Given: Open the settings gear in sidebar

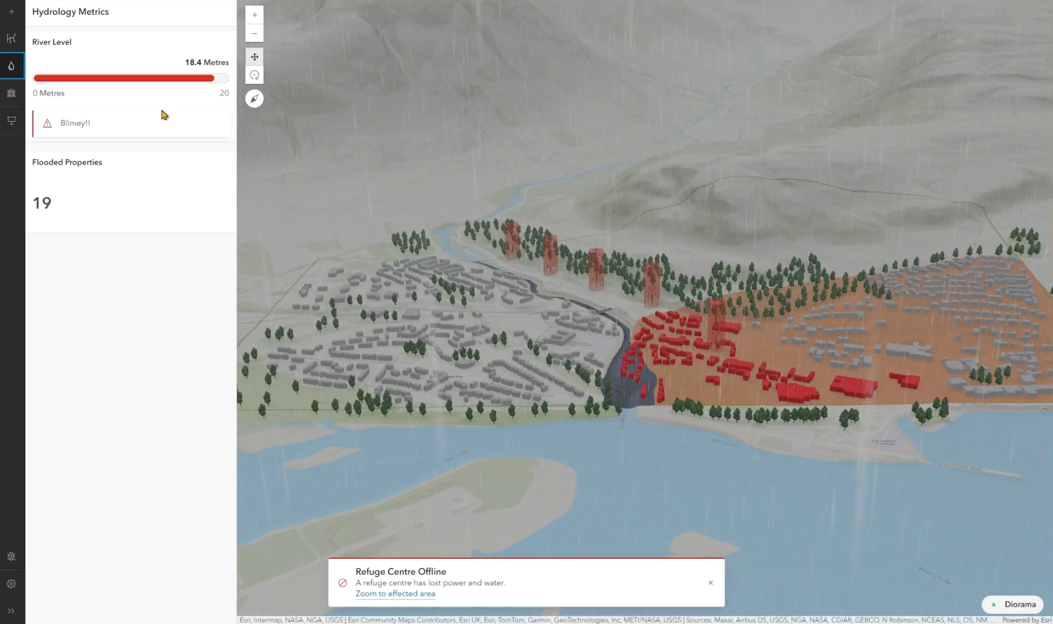Looking at the screenshot, I should (10, 556).
